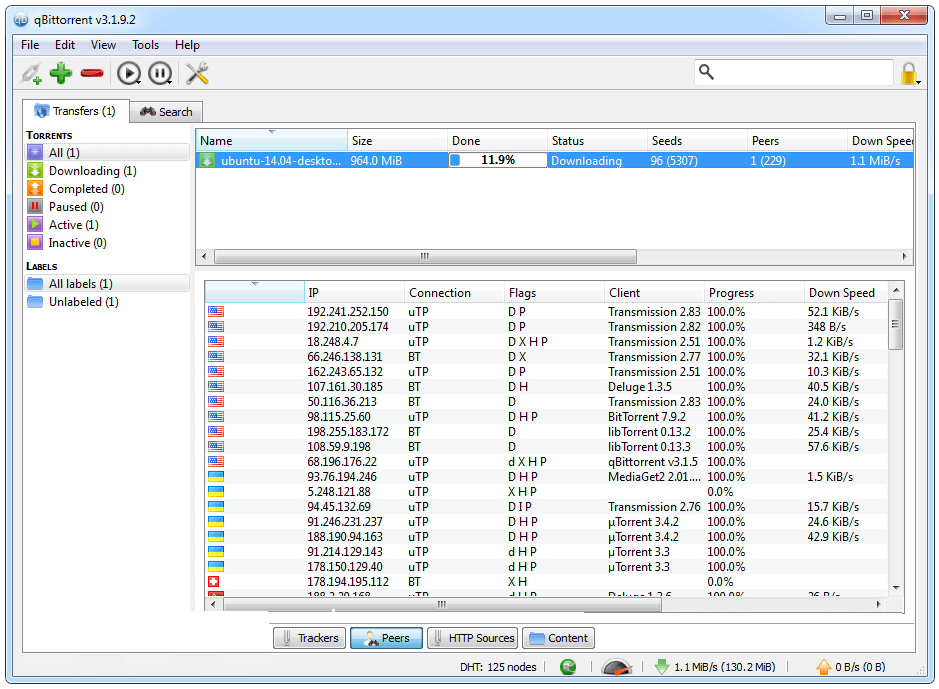Click the peers list vertical scrollbar thumb
The height and width of the screenshot is (689, 939).
click(895, 324)
